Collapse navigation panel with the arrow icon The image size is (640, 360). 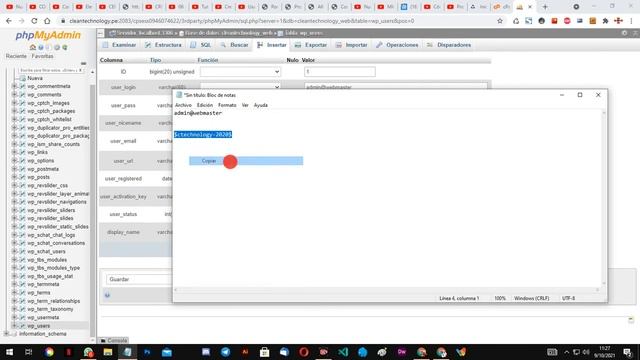(101, 33)
